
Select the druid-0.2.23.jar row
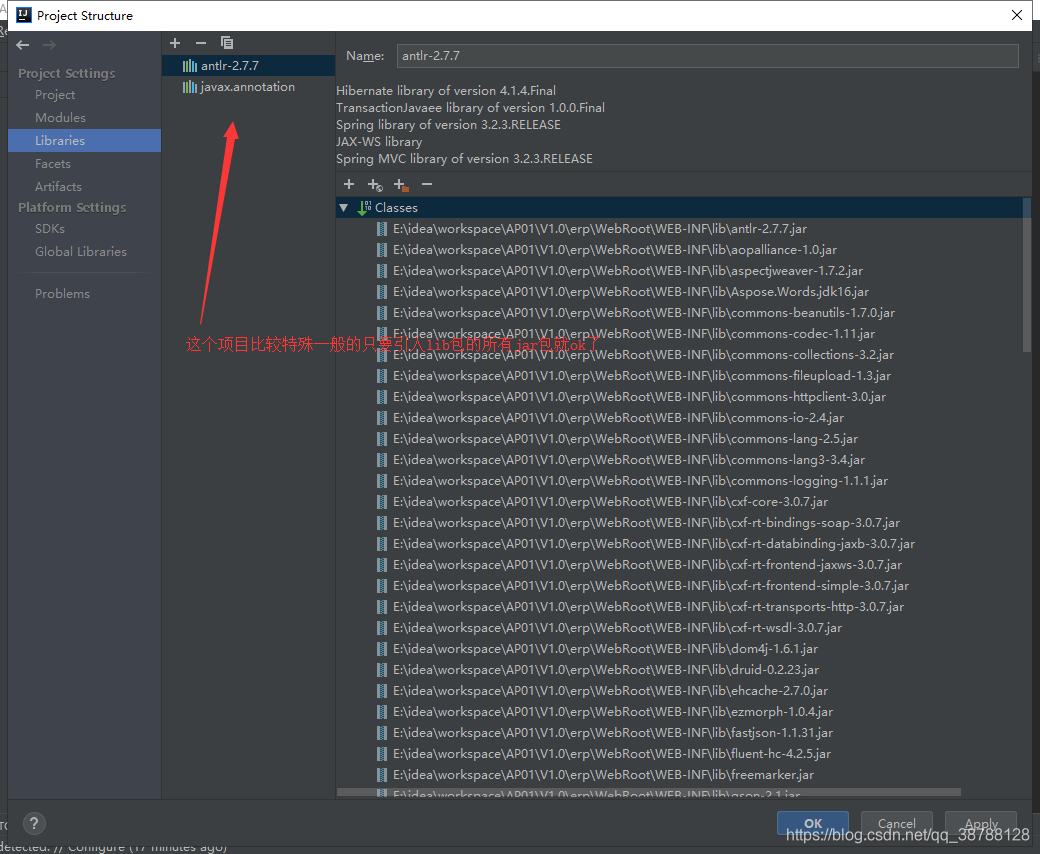679,670
